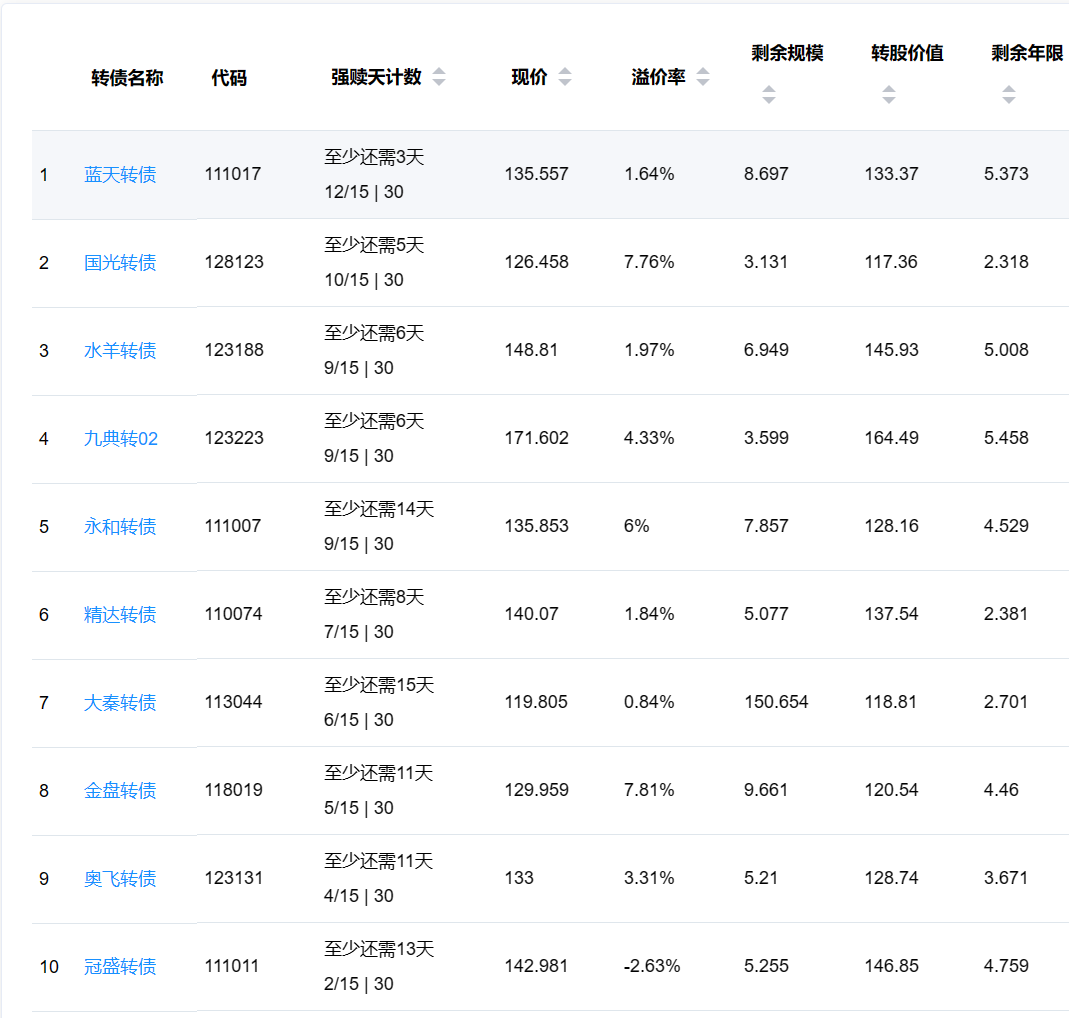The width and height of the screenshot is (1069, 1018).
Task: View the 大秦转债 bond details
Action: [120, 703]
